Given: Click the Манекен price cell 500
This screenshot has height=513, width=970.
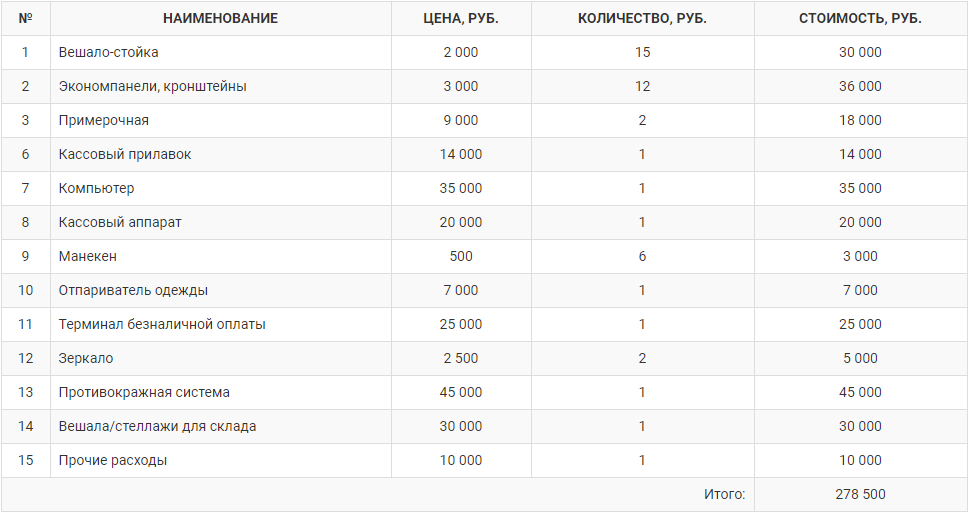Looking at the screenshot, I should [461, 256].
